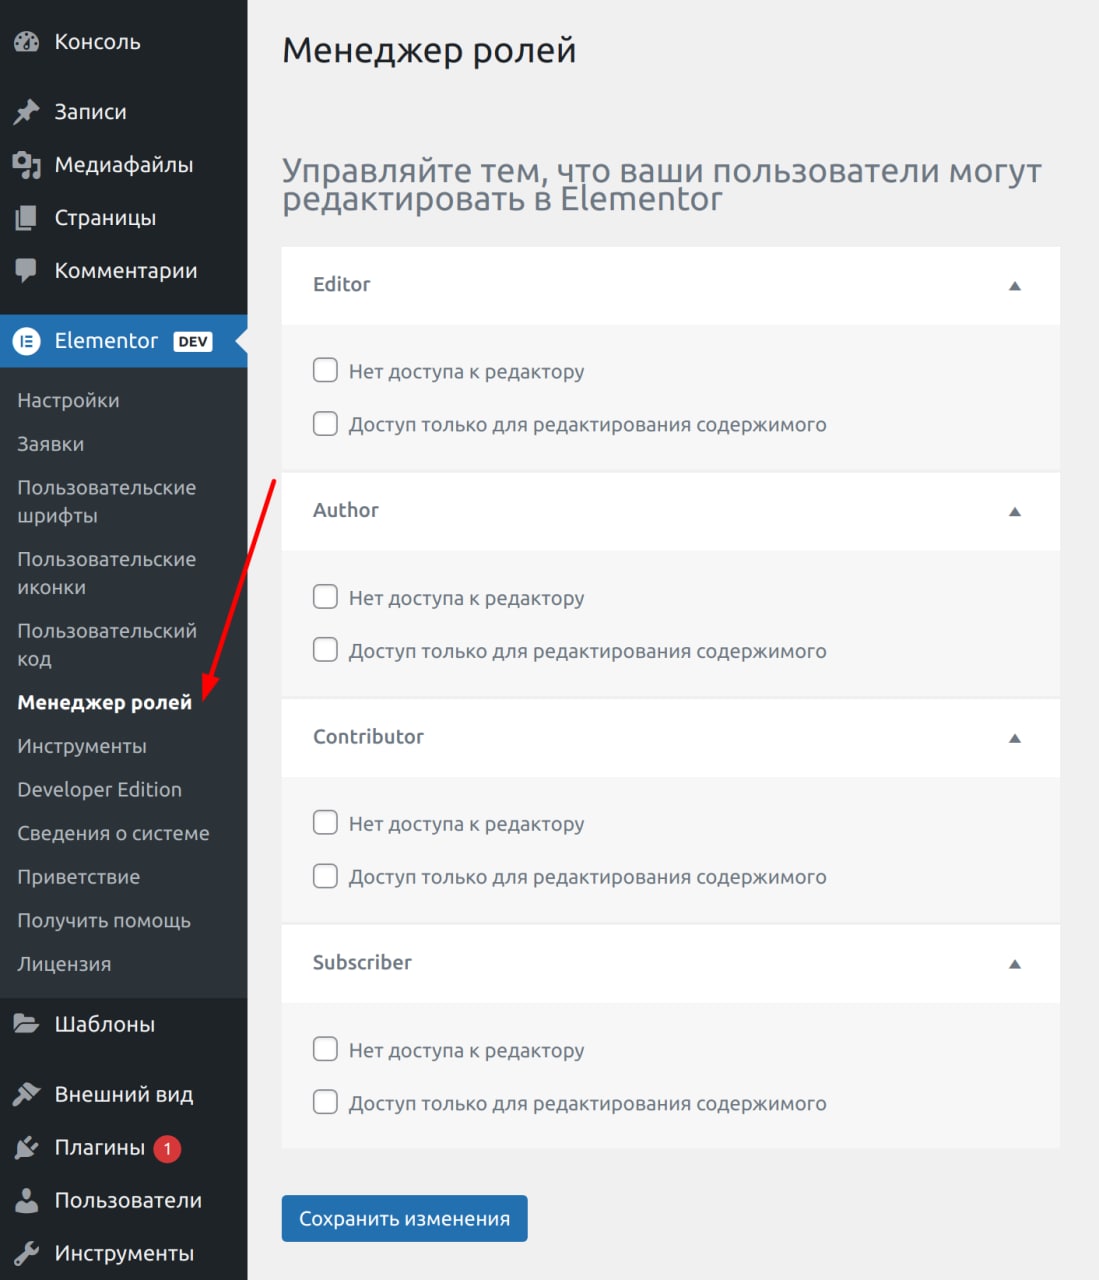The width and height of the screenshot is (1099, 1280).
Task: Go to Комментарии menu label
Action: 126,271
